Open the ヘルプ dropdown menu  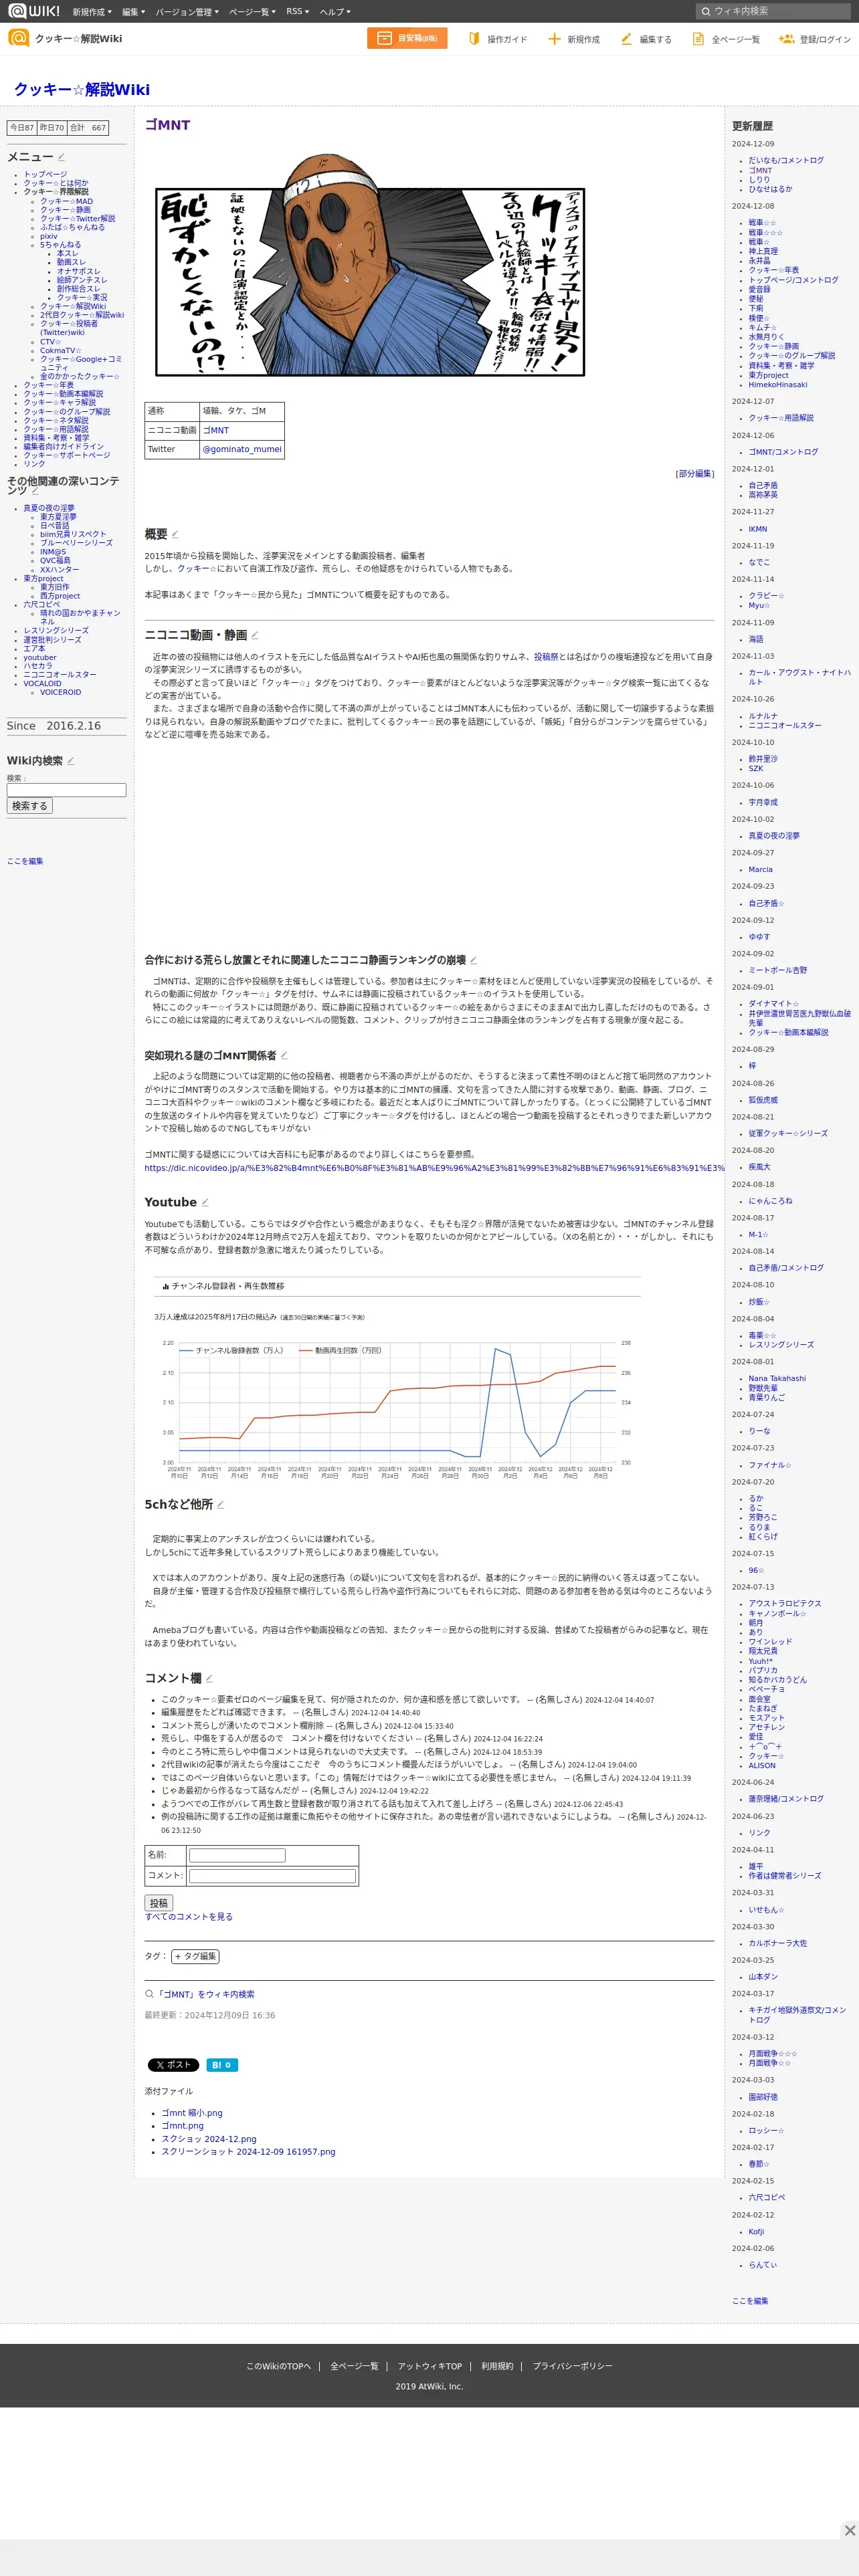pyautogui.click(x=335, y=12)
